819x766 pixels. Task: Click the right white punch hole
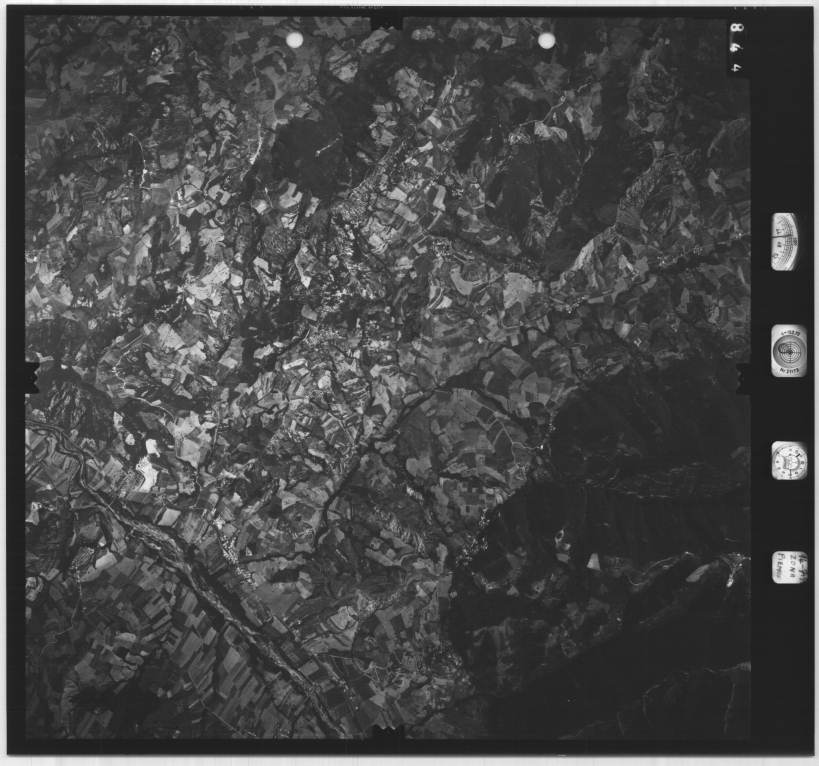546,40
